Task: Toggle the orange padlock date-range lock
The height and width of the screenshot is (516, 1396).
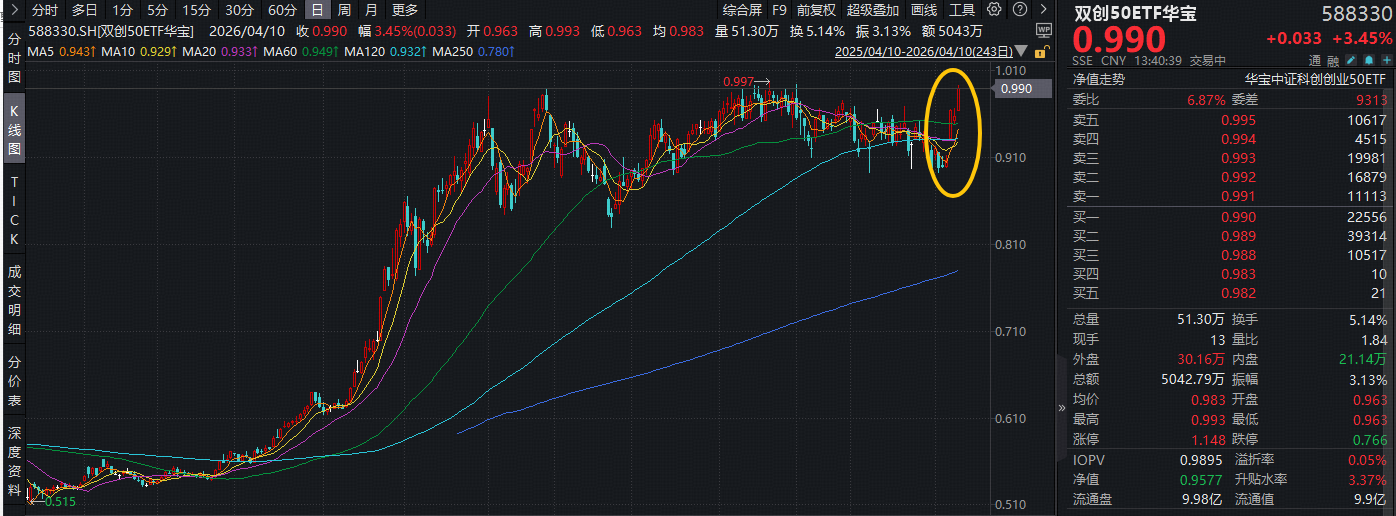Action: click(x=1042, y=51)
